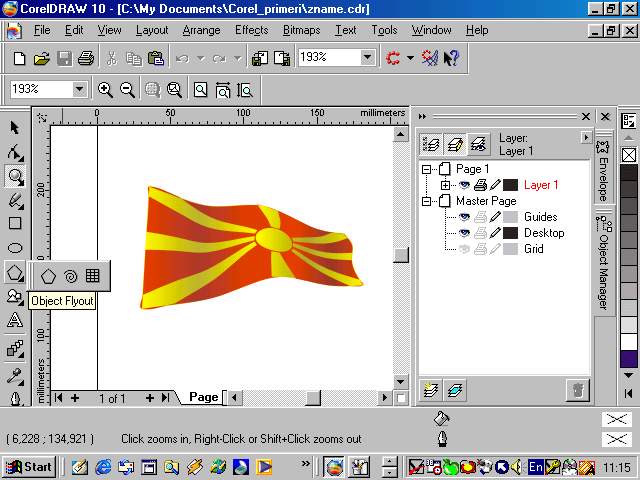Toggle Show Object Properties in Object Manager

click(x=431, y=144)
